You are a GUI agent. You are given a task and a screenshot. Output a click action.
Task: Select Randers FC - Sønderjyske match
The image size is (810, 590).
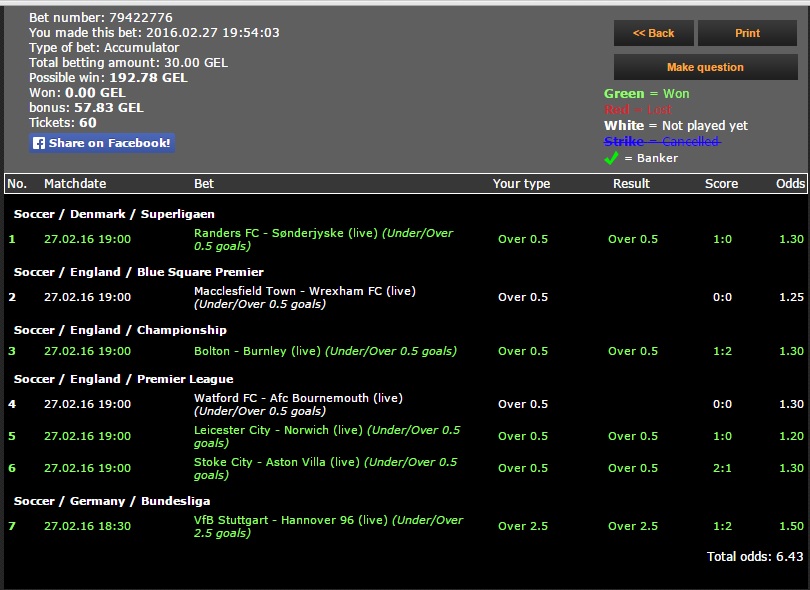[324, 239]
